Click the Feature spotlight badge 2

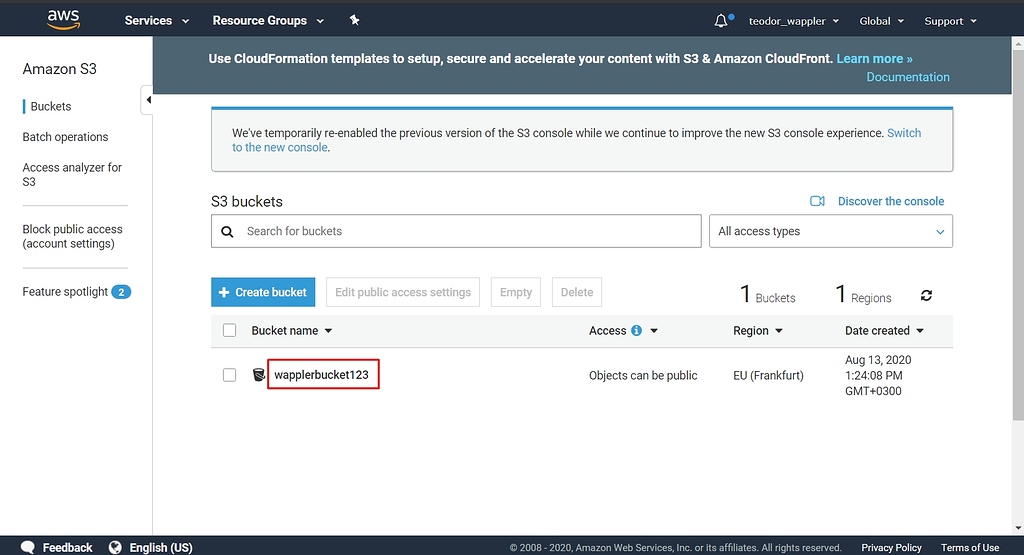coord(121,292)
